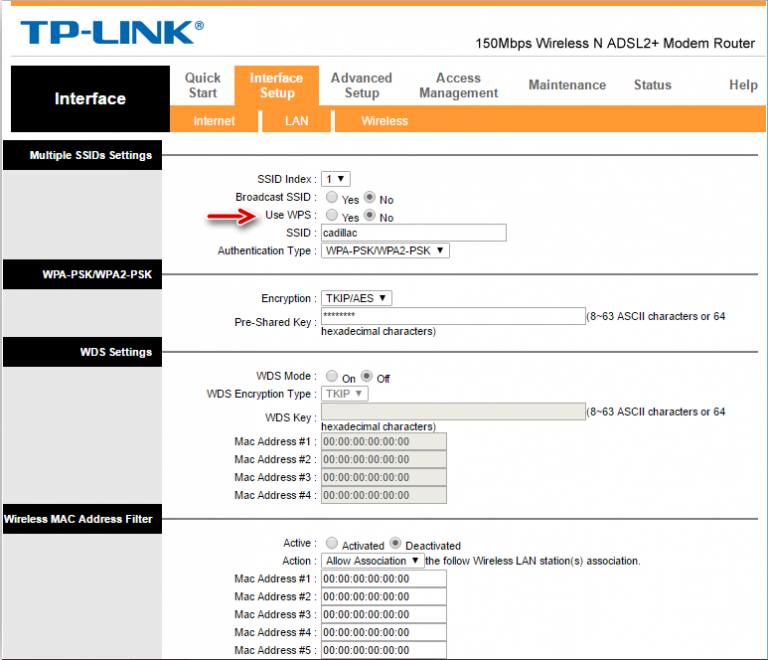Click filter Mac Address #5 field
The height and width of the screenshot is (660, 768).
[384, 650]
